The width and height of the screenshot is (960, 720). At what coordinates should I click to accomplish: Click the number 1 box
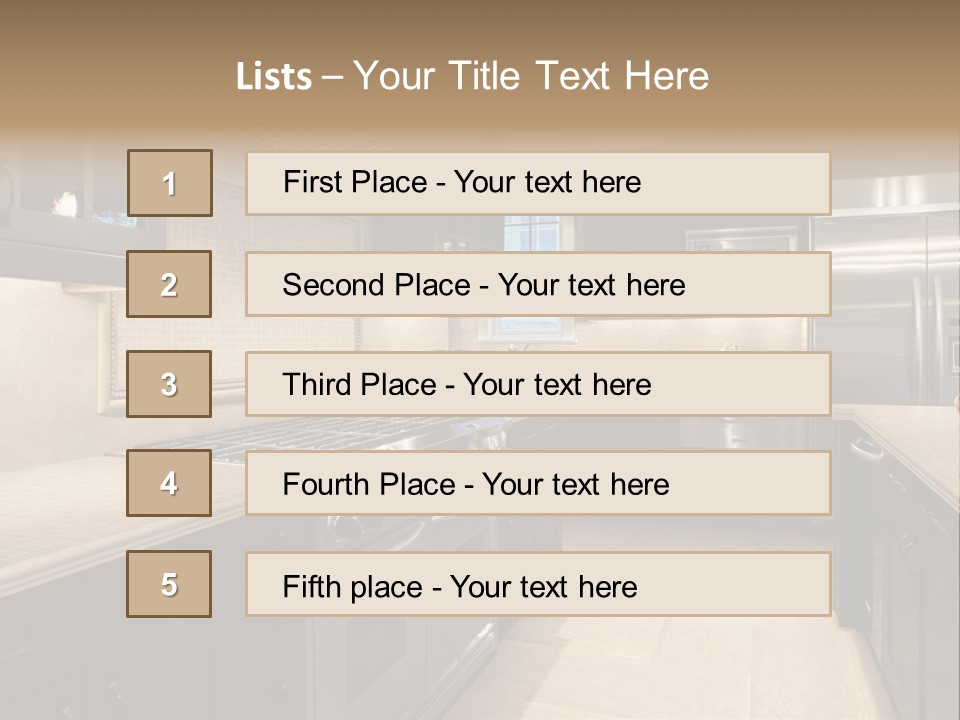click(170, 183)
